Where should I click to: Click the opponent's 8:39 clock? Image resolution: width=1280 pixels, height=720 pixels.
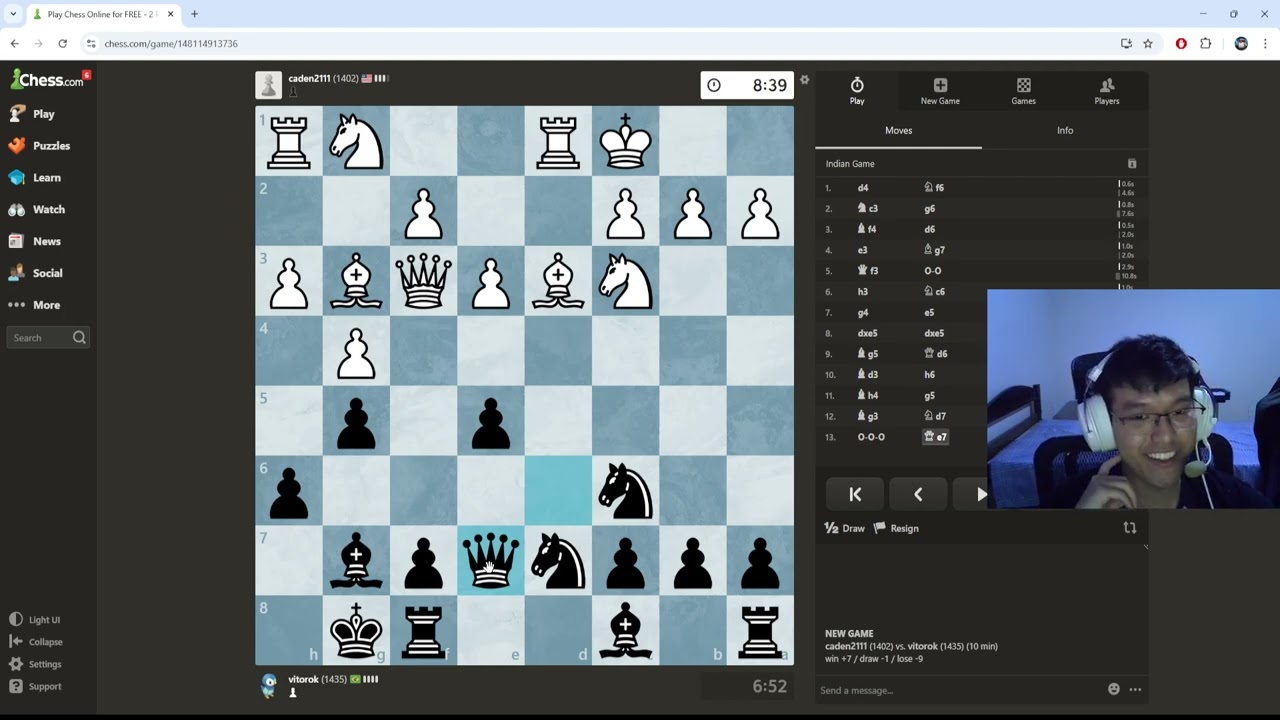(747, 85)
